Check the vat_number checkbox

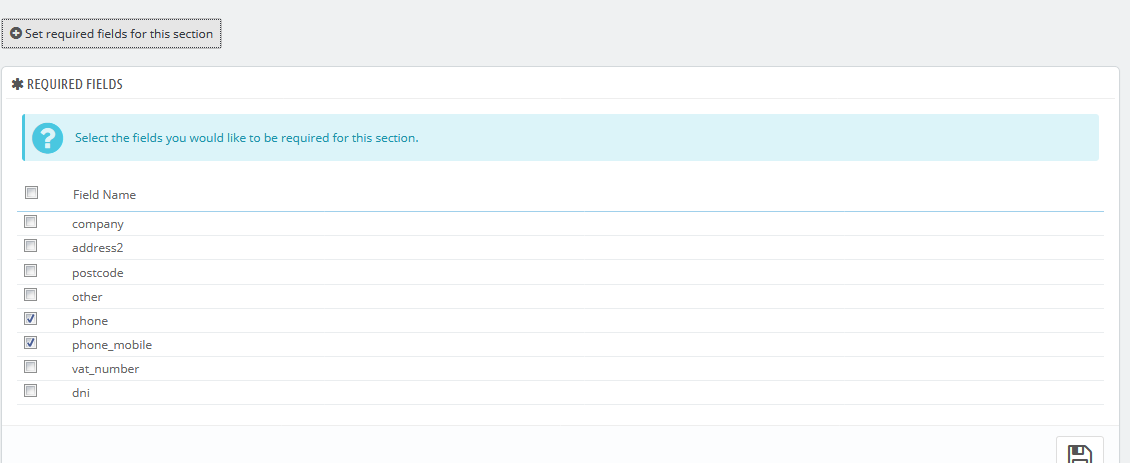click(30, 367)
